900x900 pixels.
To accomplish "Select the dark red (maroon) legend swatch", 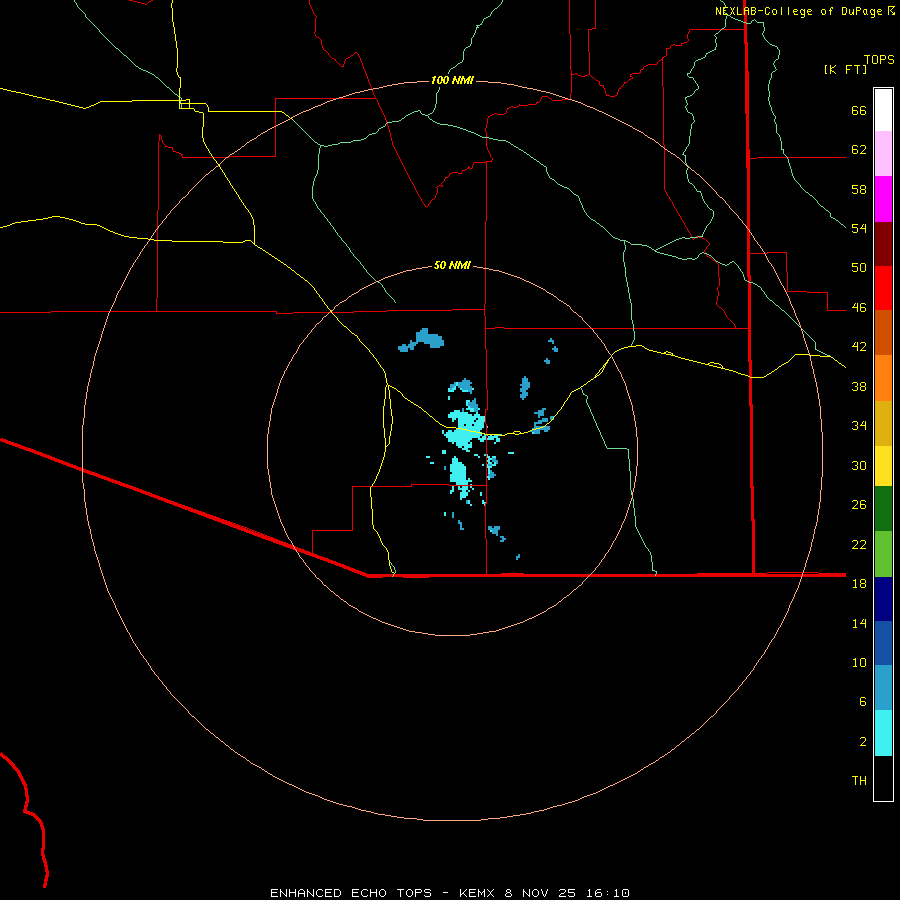I will (883, 243).
